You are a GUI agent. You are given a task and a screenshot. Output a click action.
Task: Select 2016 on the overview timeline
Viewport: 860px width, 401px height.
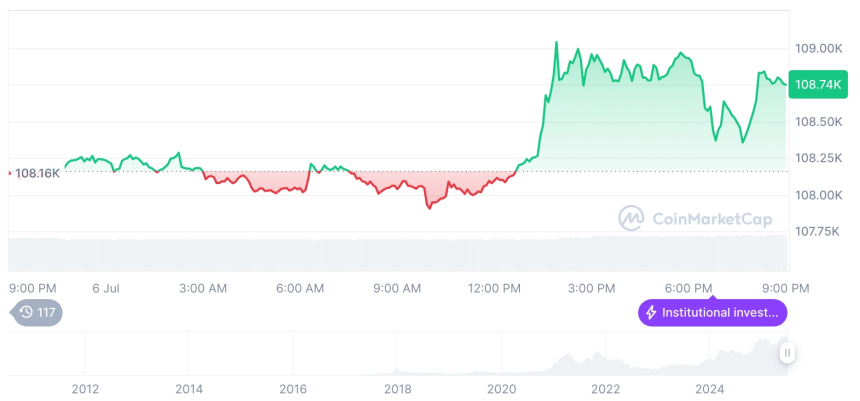click(x=293, y=388)
